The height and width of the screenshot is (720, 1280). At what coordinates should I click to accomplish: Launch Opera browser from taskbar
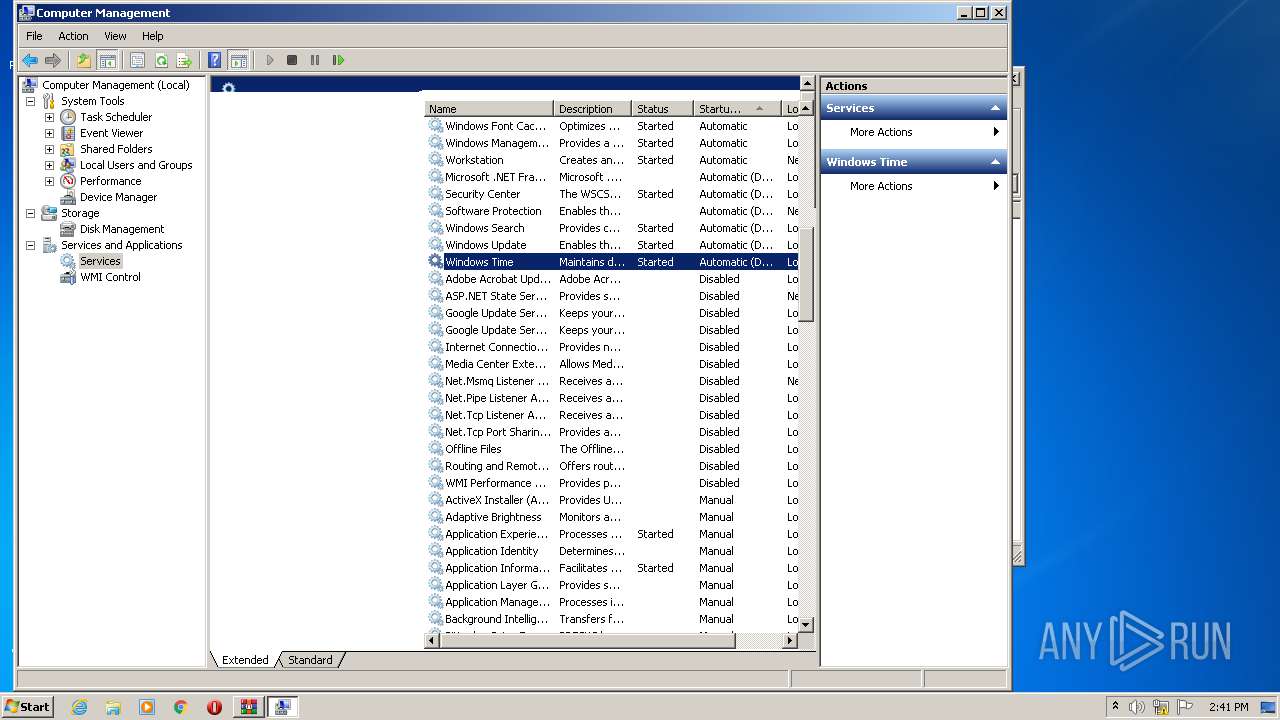[214, 707]
